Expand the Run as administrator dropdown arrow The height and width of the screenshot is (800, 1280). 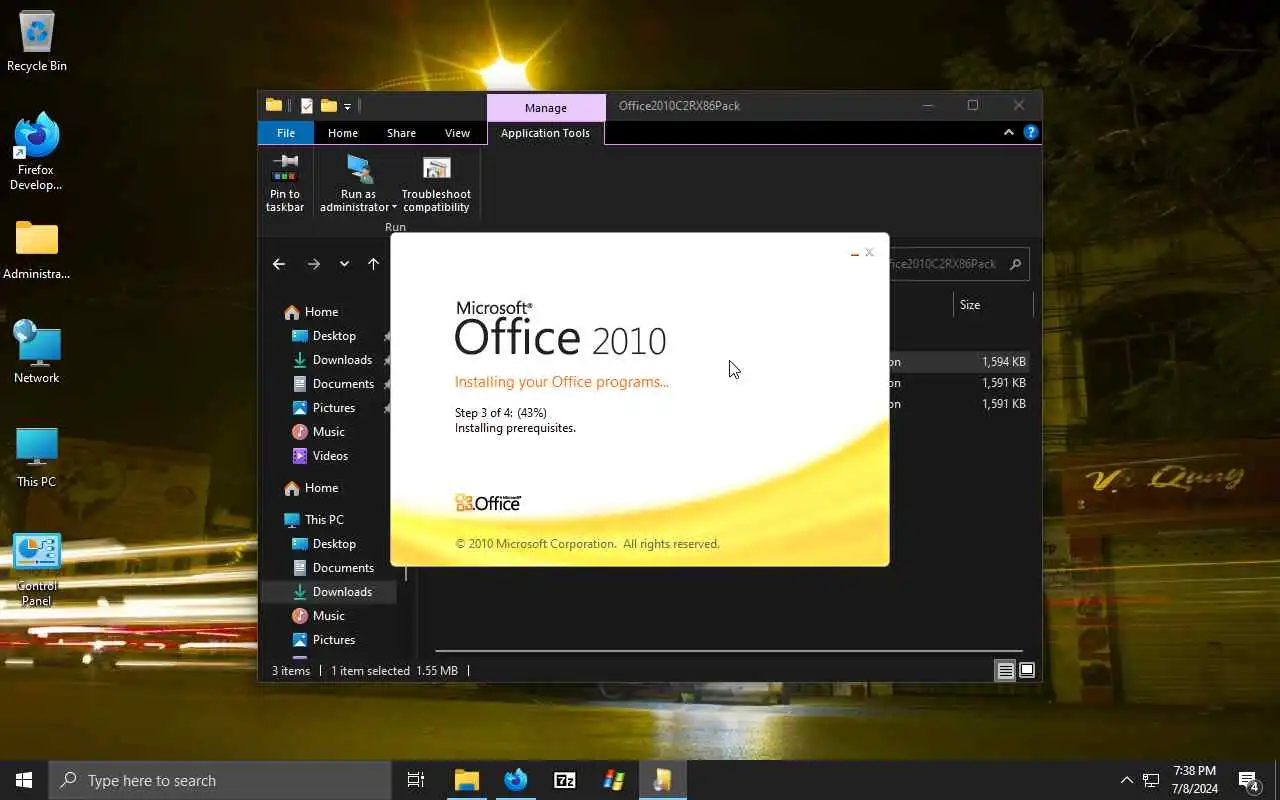coord(394,208)
